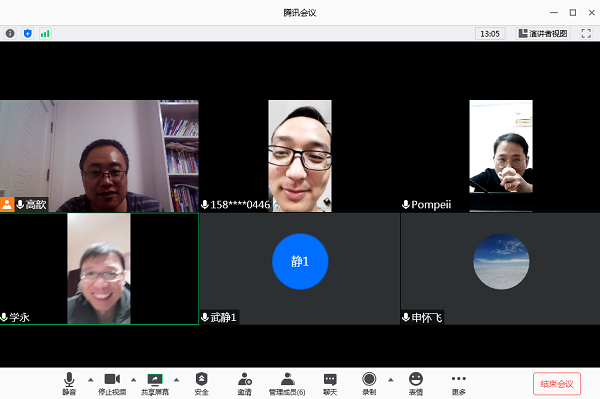Open the emoji reactions (表情) icon

click(416, 384)
